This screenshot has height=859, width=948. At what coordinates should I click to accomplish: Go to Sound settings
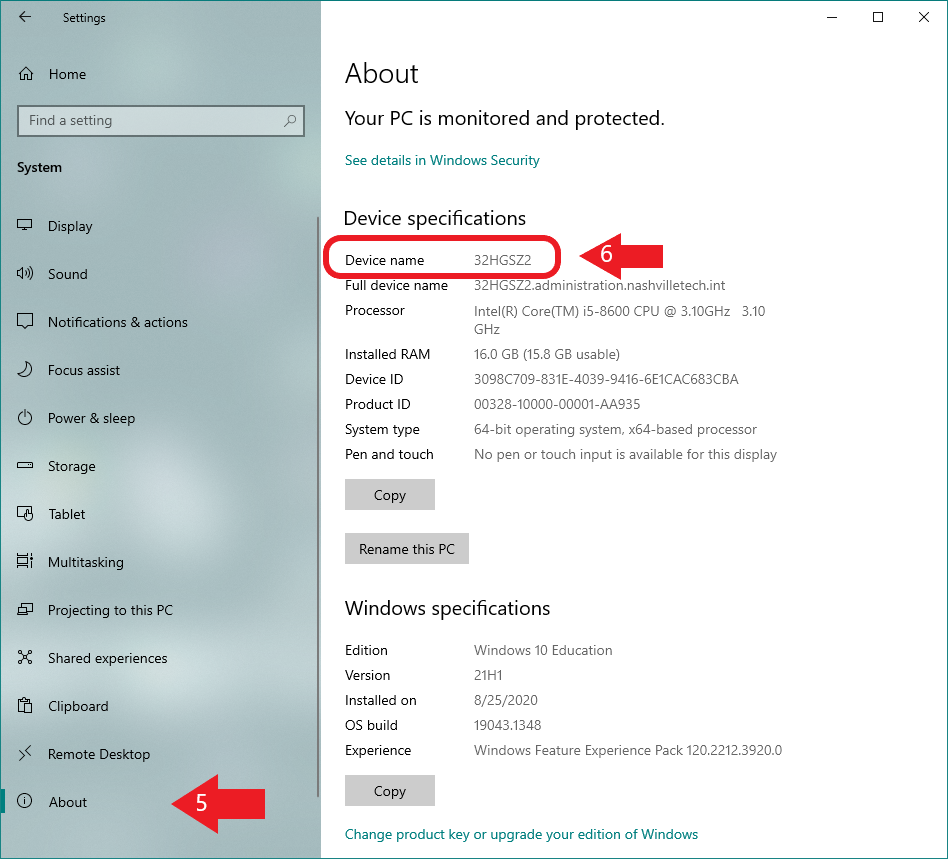click(x=159, y=274)
